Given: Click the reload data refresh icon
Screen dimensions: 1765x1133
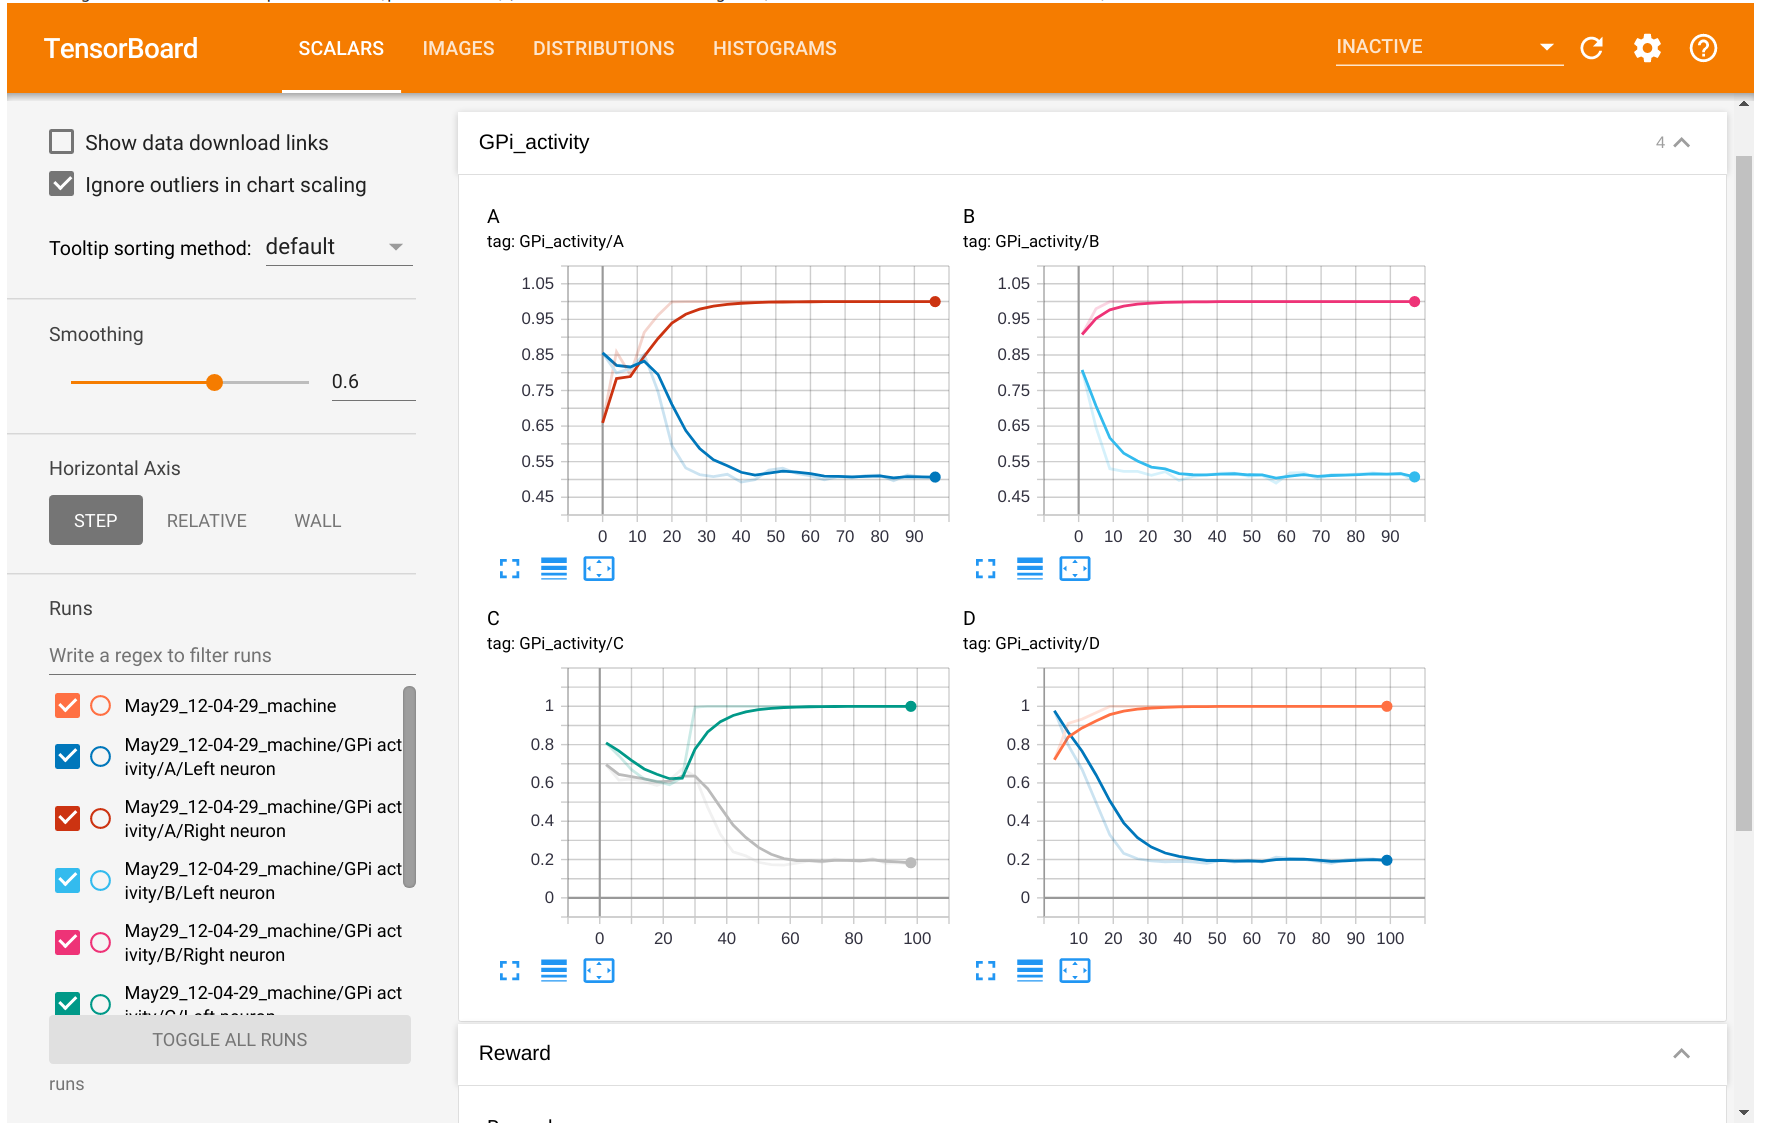Looking at the screenshot, I should 1591,48.
